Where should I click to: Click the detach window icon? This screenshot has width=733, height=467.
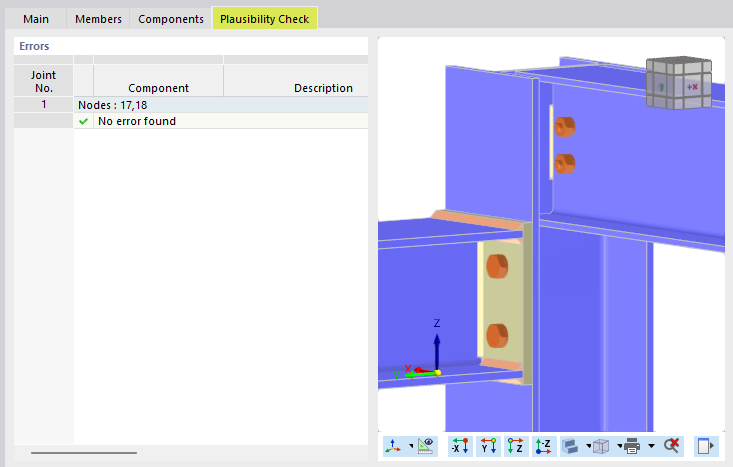(705, 446)
